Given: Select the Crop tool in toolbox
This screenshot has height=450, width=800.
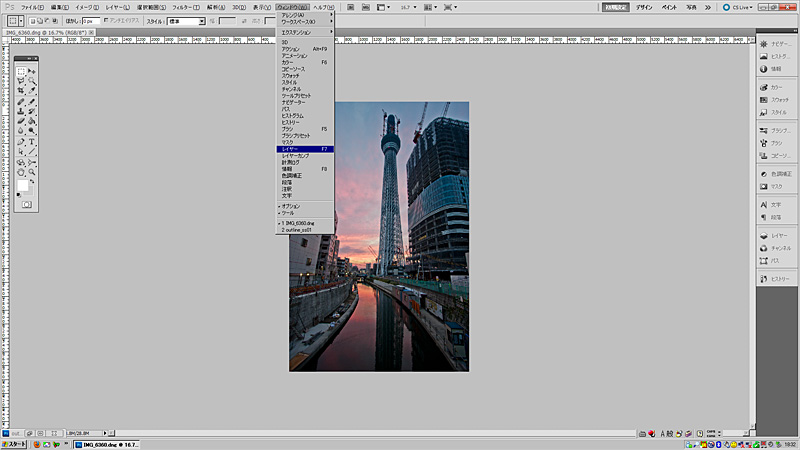Looking at the screenshot, I should (x=21, y=91).
